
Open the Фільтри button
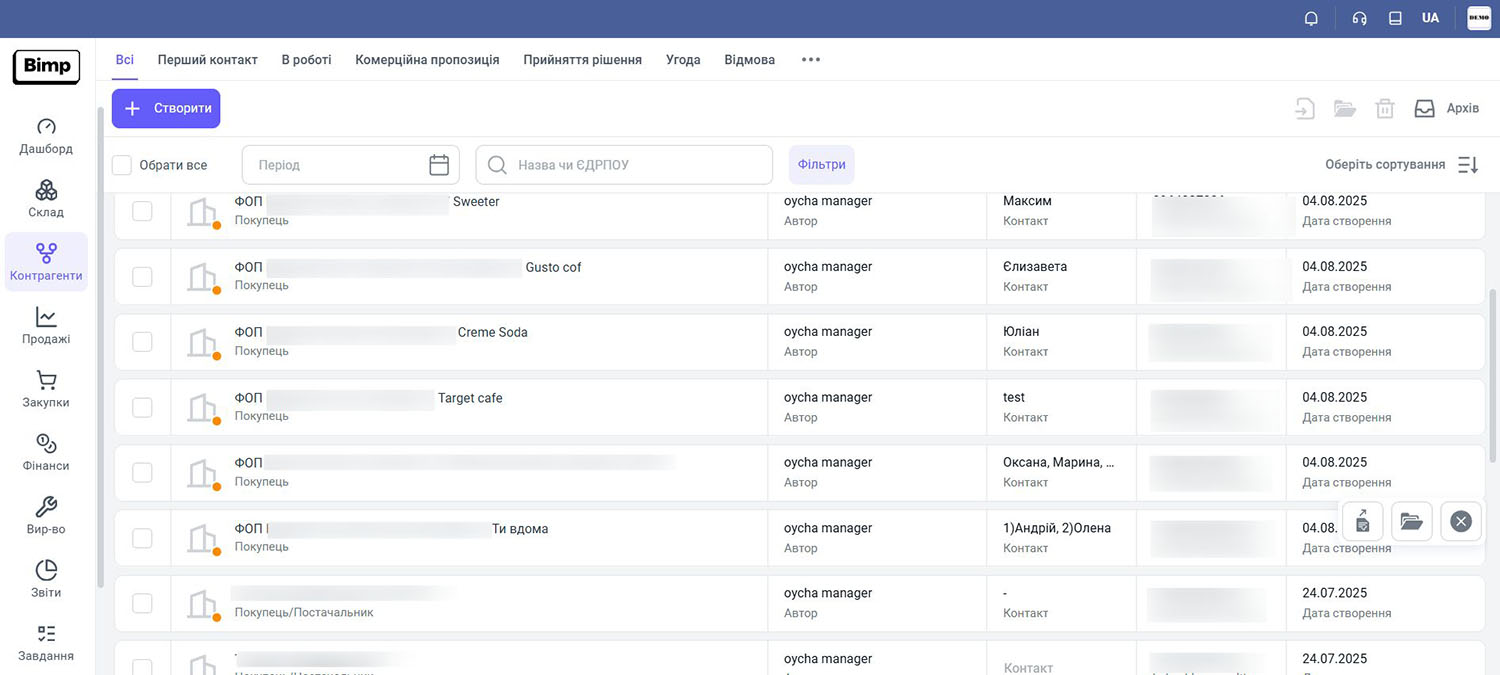[x=822, y=165]
